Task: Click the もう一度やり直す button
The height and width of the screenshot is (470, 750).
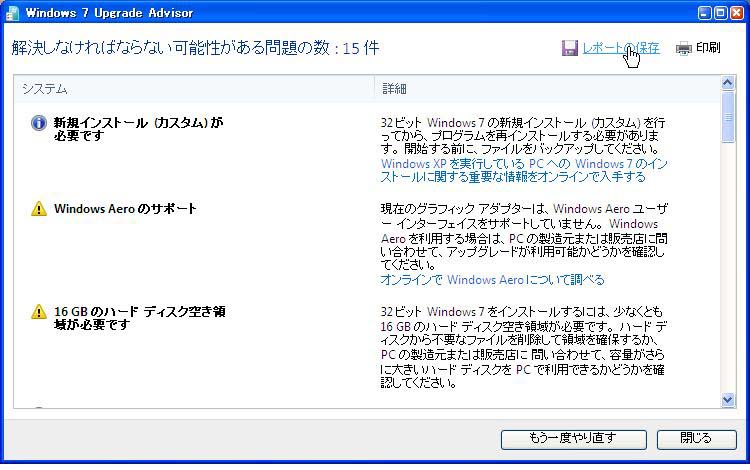Action: point(574,439)
